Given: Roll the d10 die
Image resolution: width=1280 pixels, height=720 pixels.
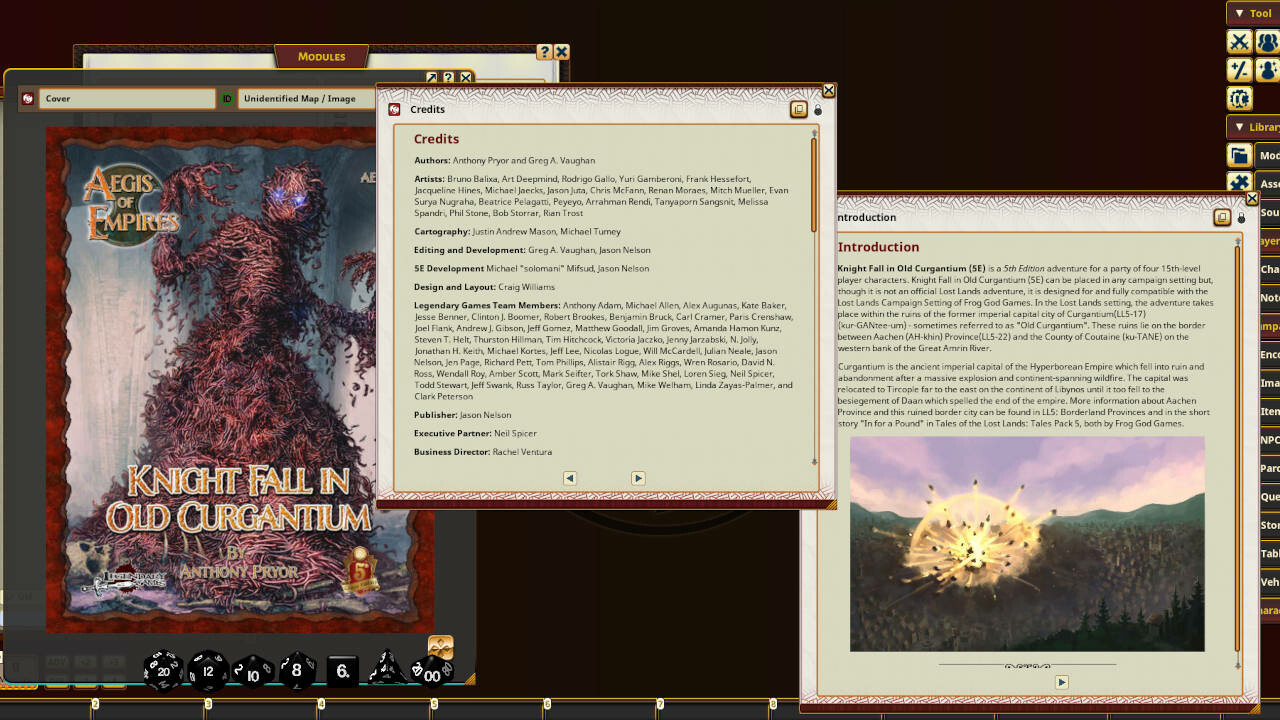Looking at the screenshot, I should coord(252,675).
